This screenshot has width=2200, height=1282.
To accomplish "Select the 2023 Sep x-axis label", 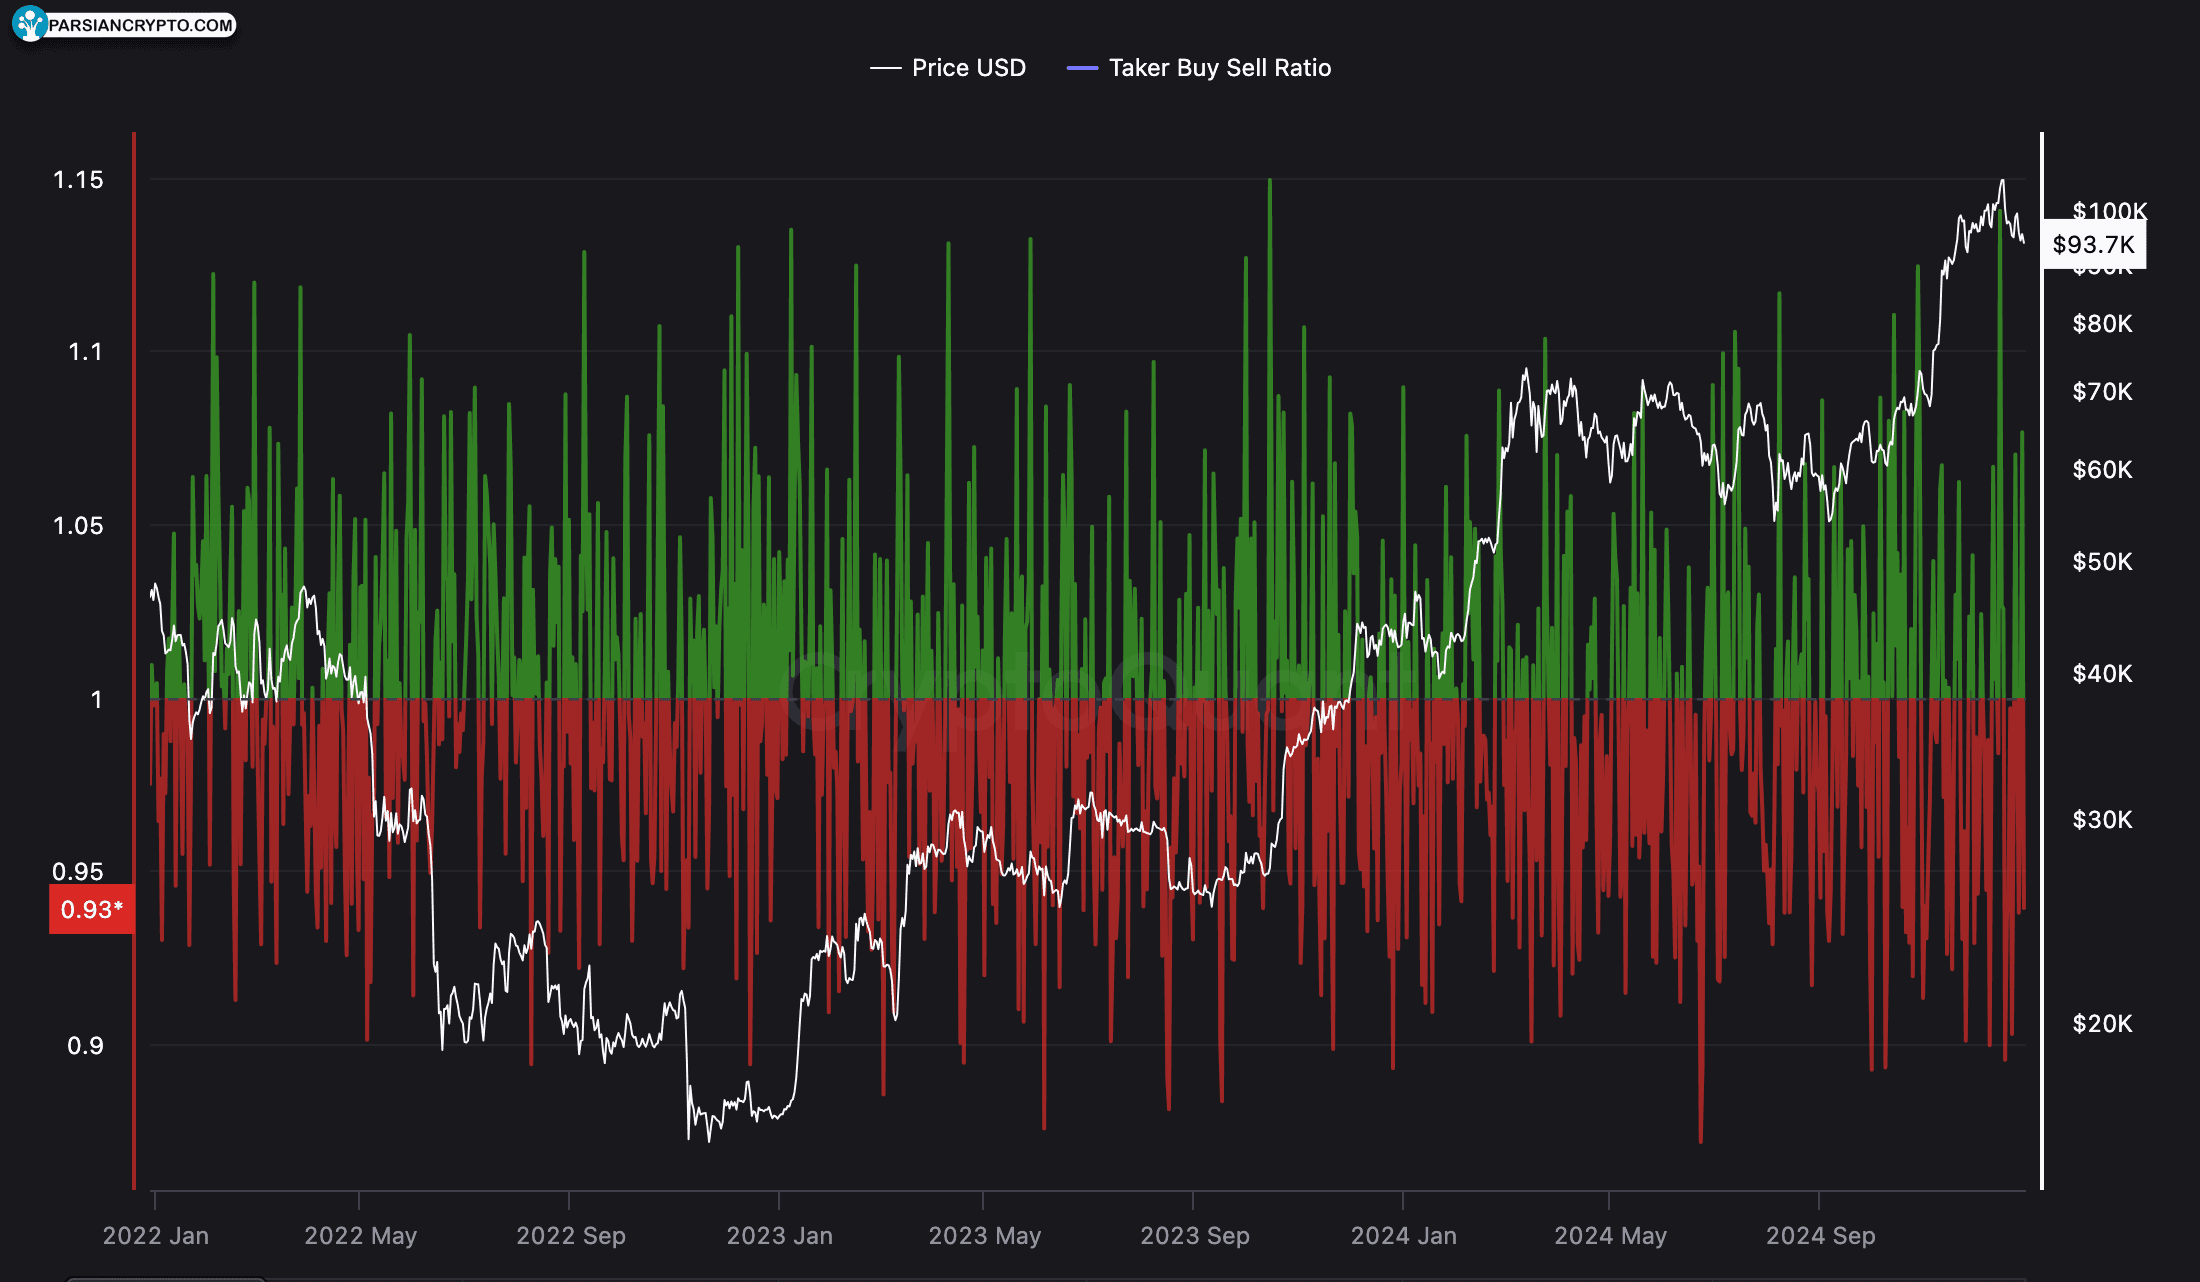I will click(1195, 1236).
